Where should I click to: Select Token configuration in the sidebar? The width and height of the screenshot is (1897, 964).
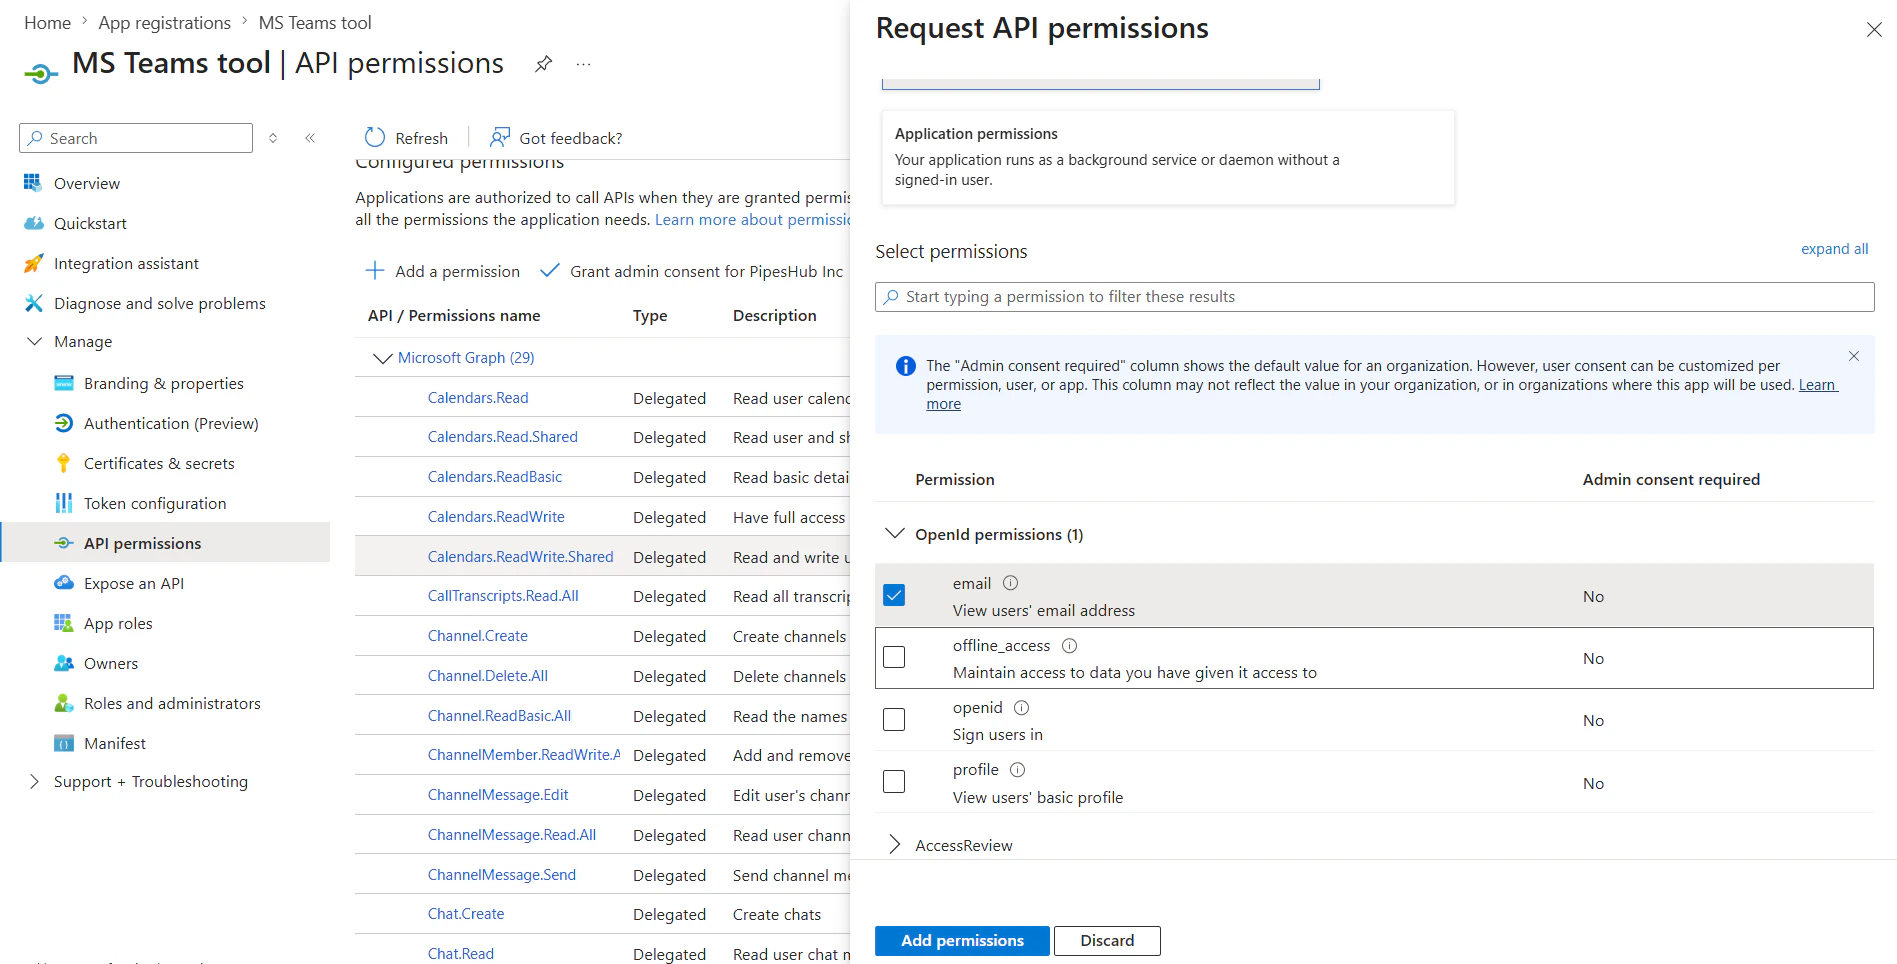point(154,503)
